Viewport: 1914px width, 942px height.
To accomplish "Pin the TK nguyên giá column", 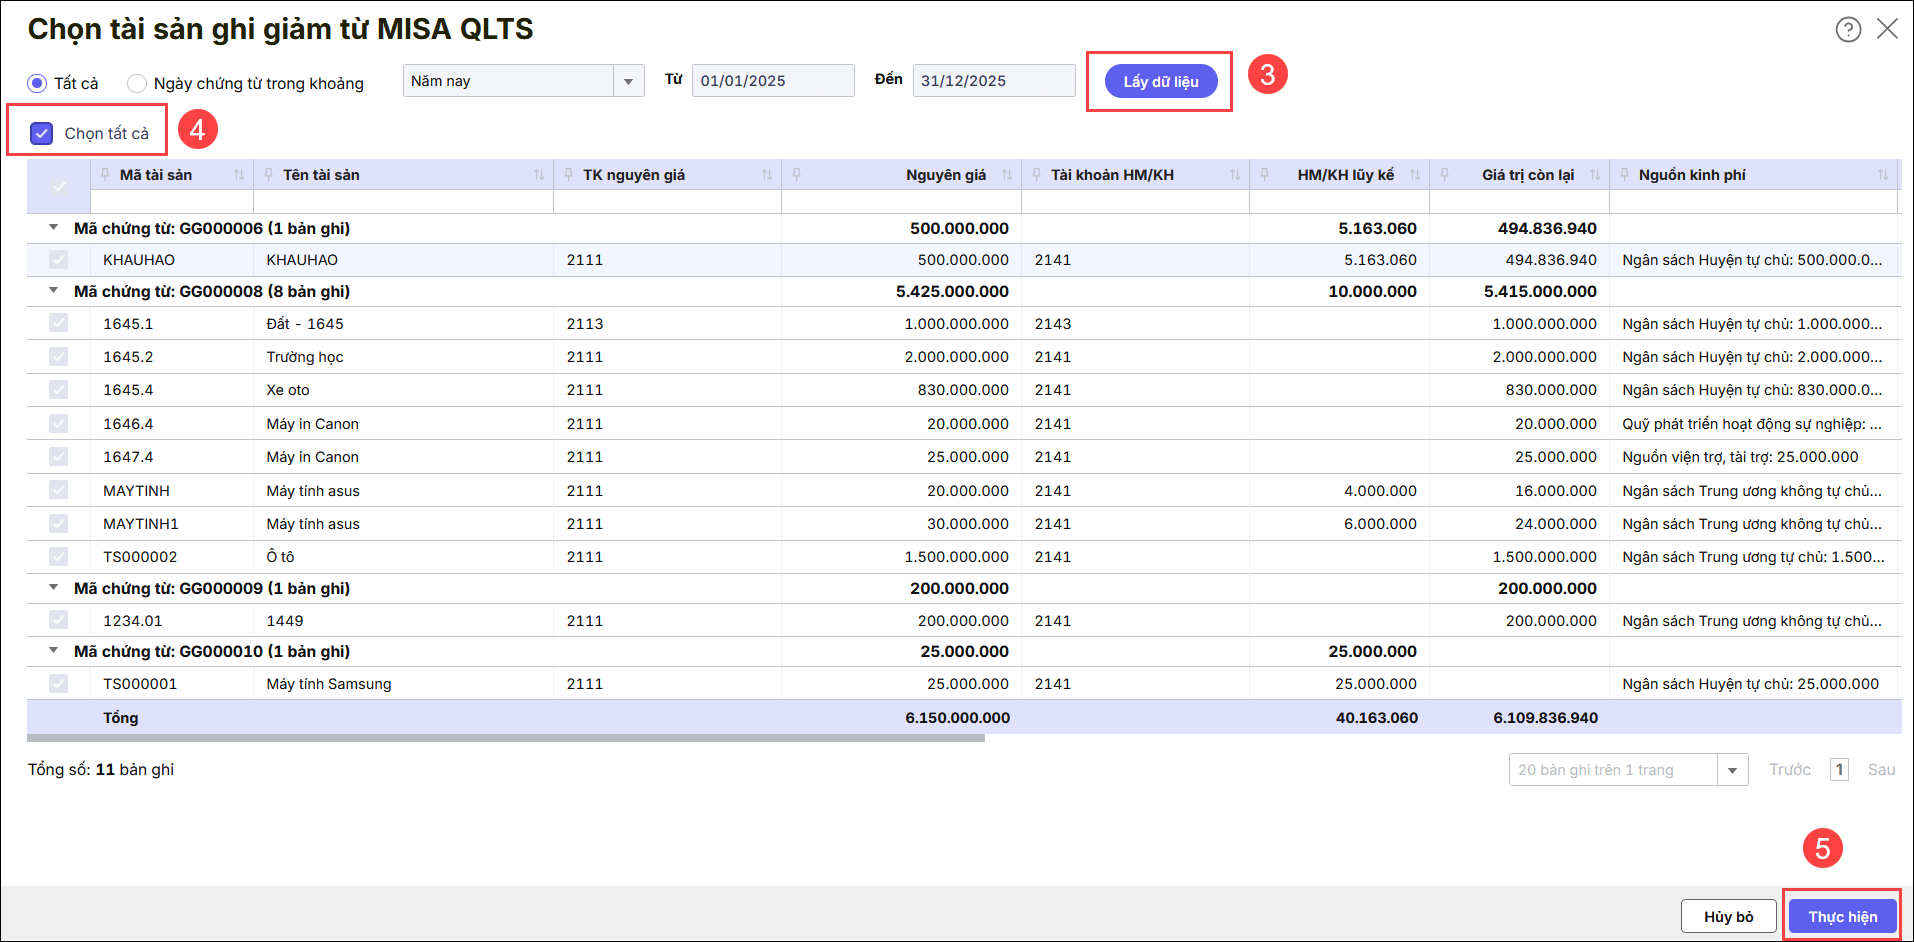I will [568, 174].
